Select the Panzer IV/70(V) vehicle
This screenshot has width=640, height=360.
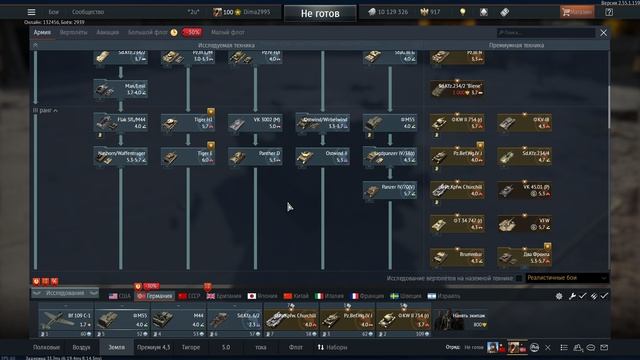coord(390,190)
